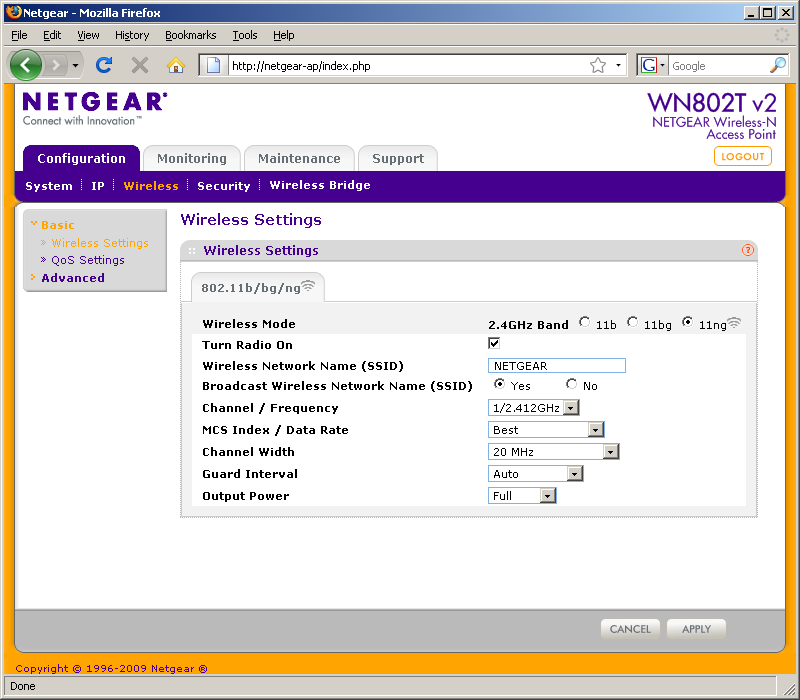Open the address bar history dropdown
This screenshot has height=700, width=800.
[618, 65]
